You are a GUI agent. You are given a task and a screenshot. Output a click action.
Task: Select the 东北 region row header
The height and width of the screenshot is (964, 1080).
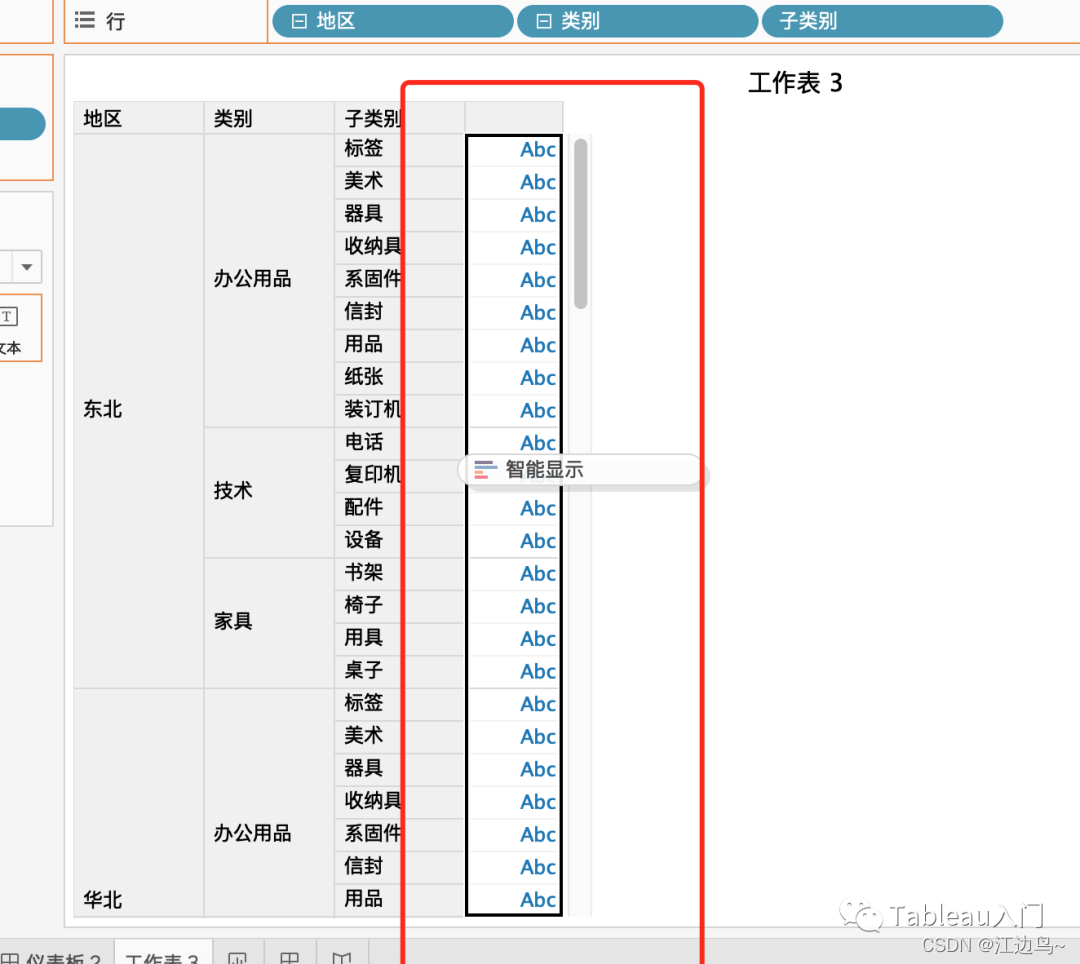[x=102, y=408]
